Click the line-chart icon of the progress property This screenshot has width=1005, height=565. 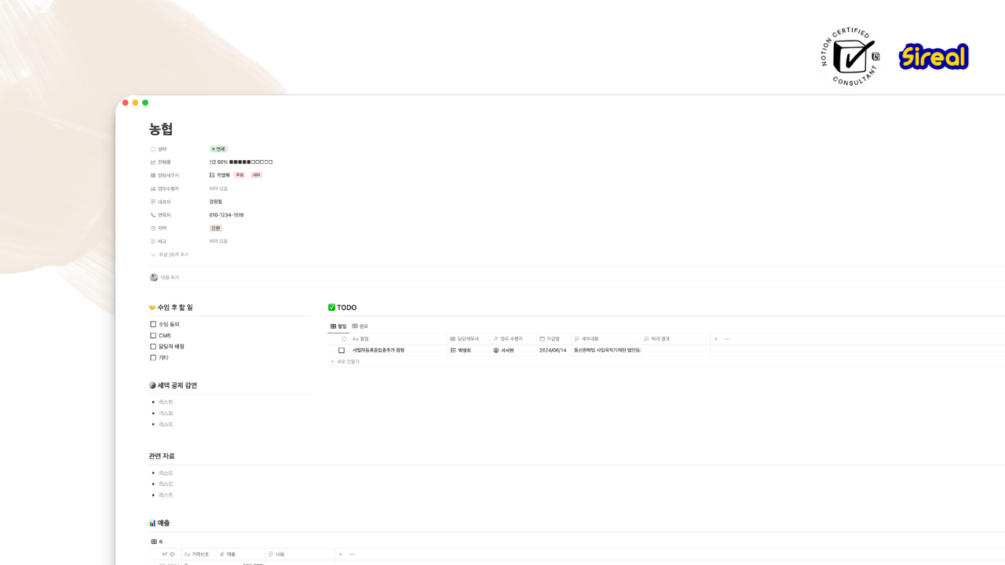point(153,162)
